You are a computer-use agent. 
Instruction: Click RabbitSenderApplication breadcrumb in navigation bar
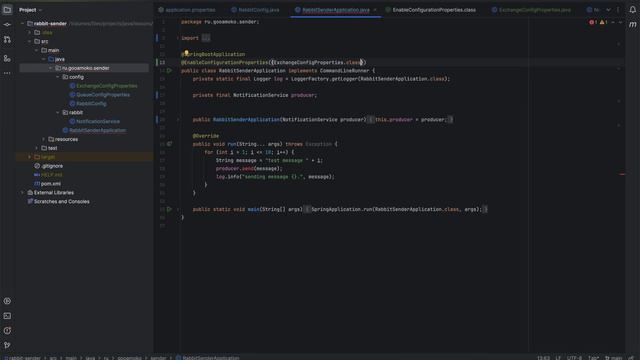click(211, 358)
